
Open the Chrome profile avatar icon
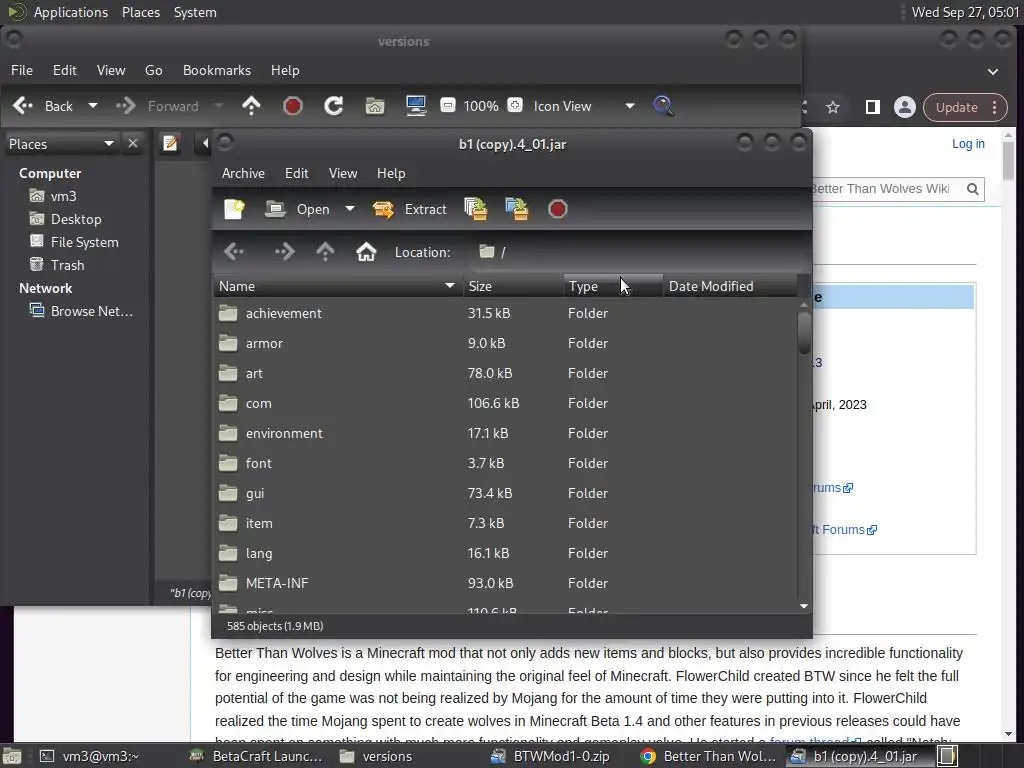(x=904, y=107)
